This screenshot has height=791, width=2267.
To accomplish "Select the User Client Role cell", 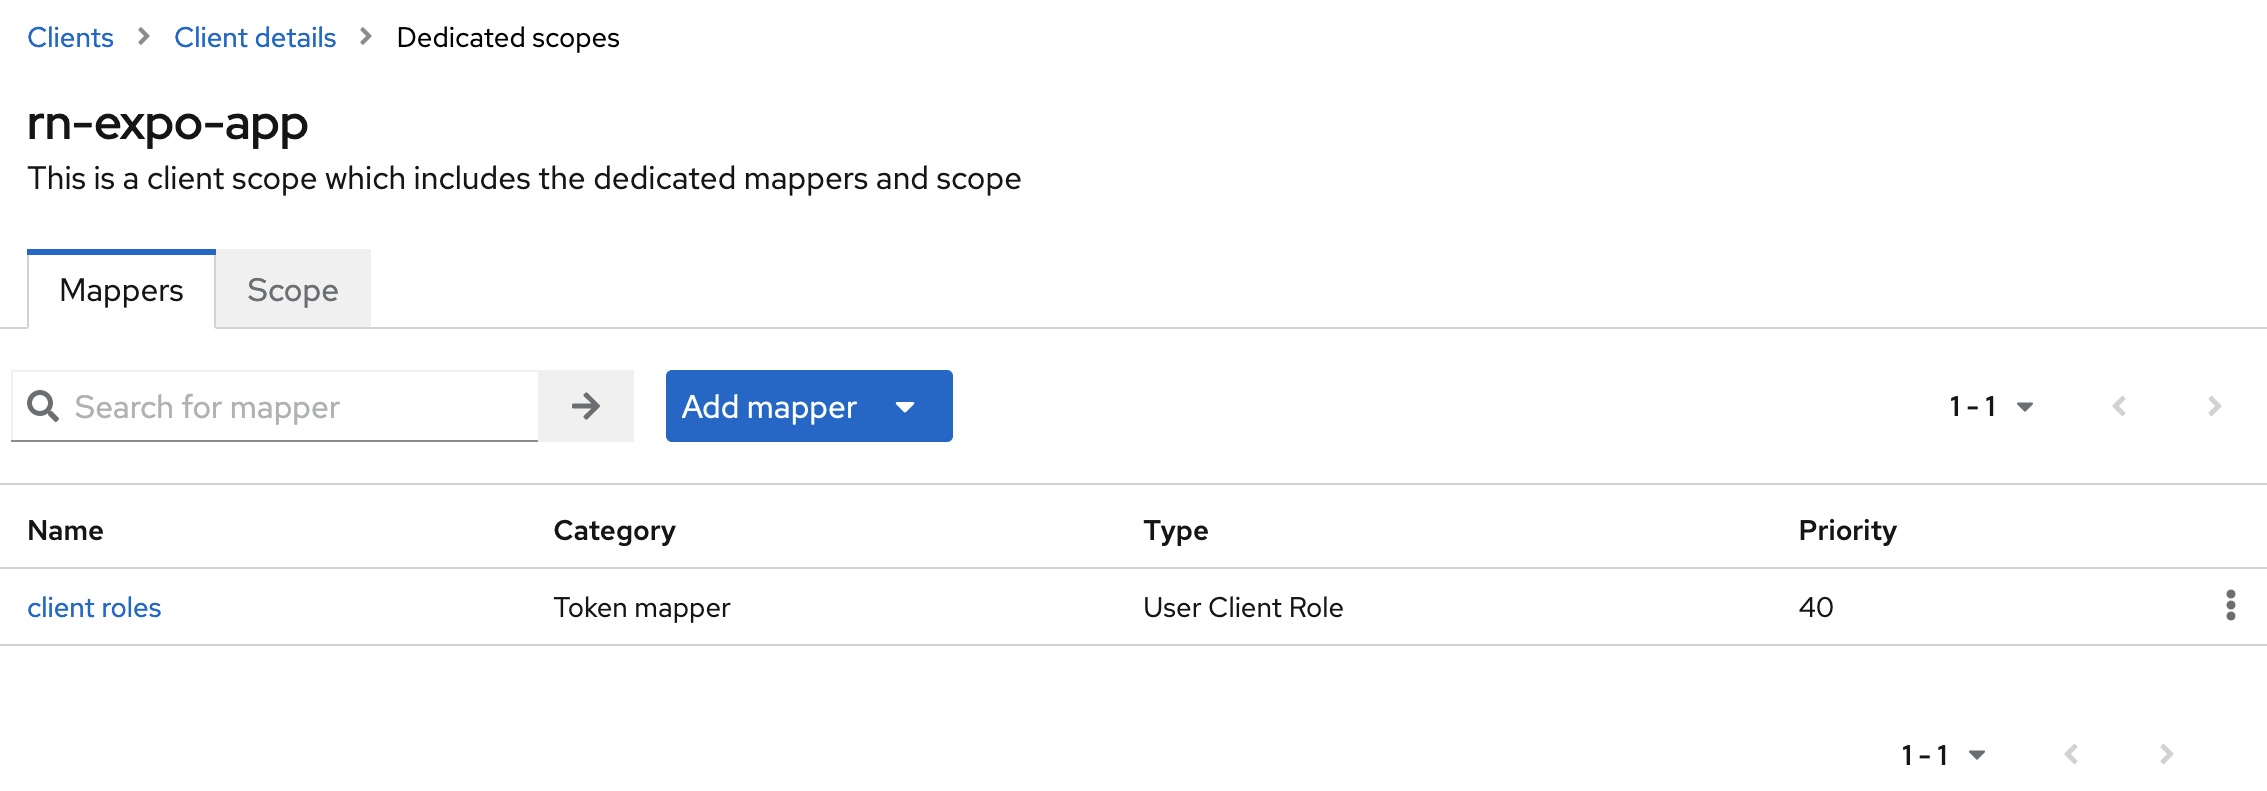I will [x=1243, y=607].
